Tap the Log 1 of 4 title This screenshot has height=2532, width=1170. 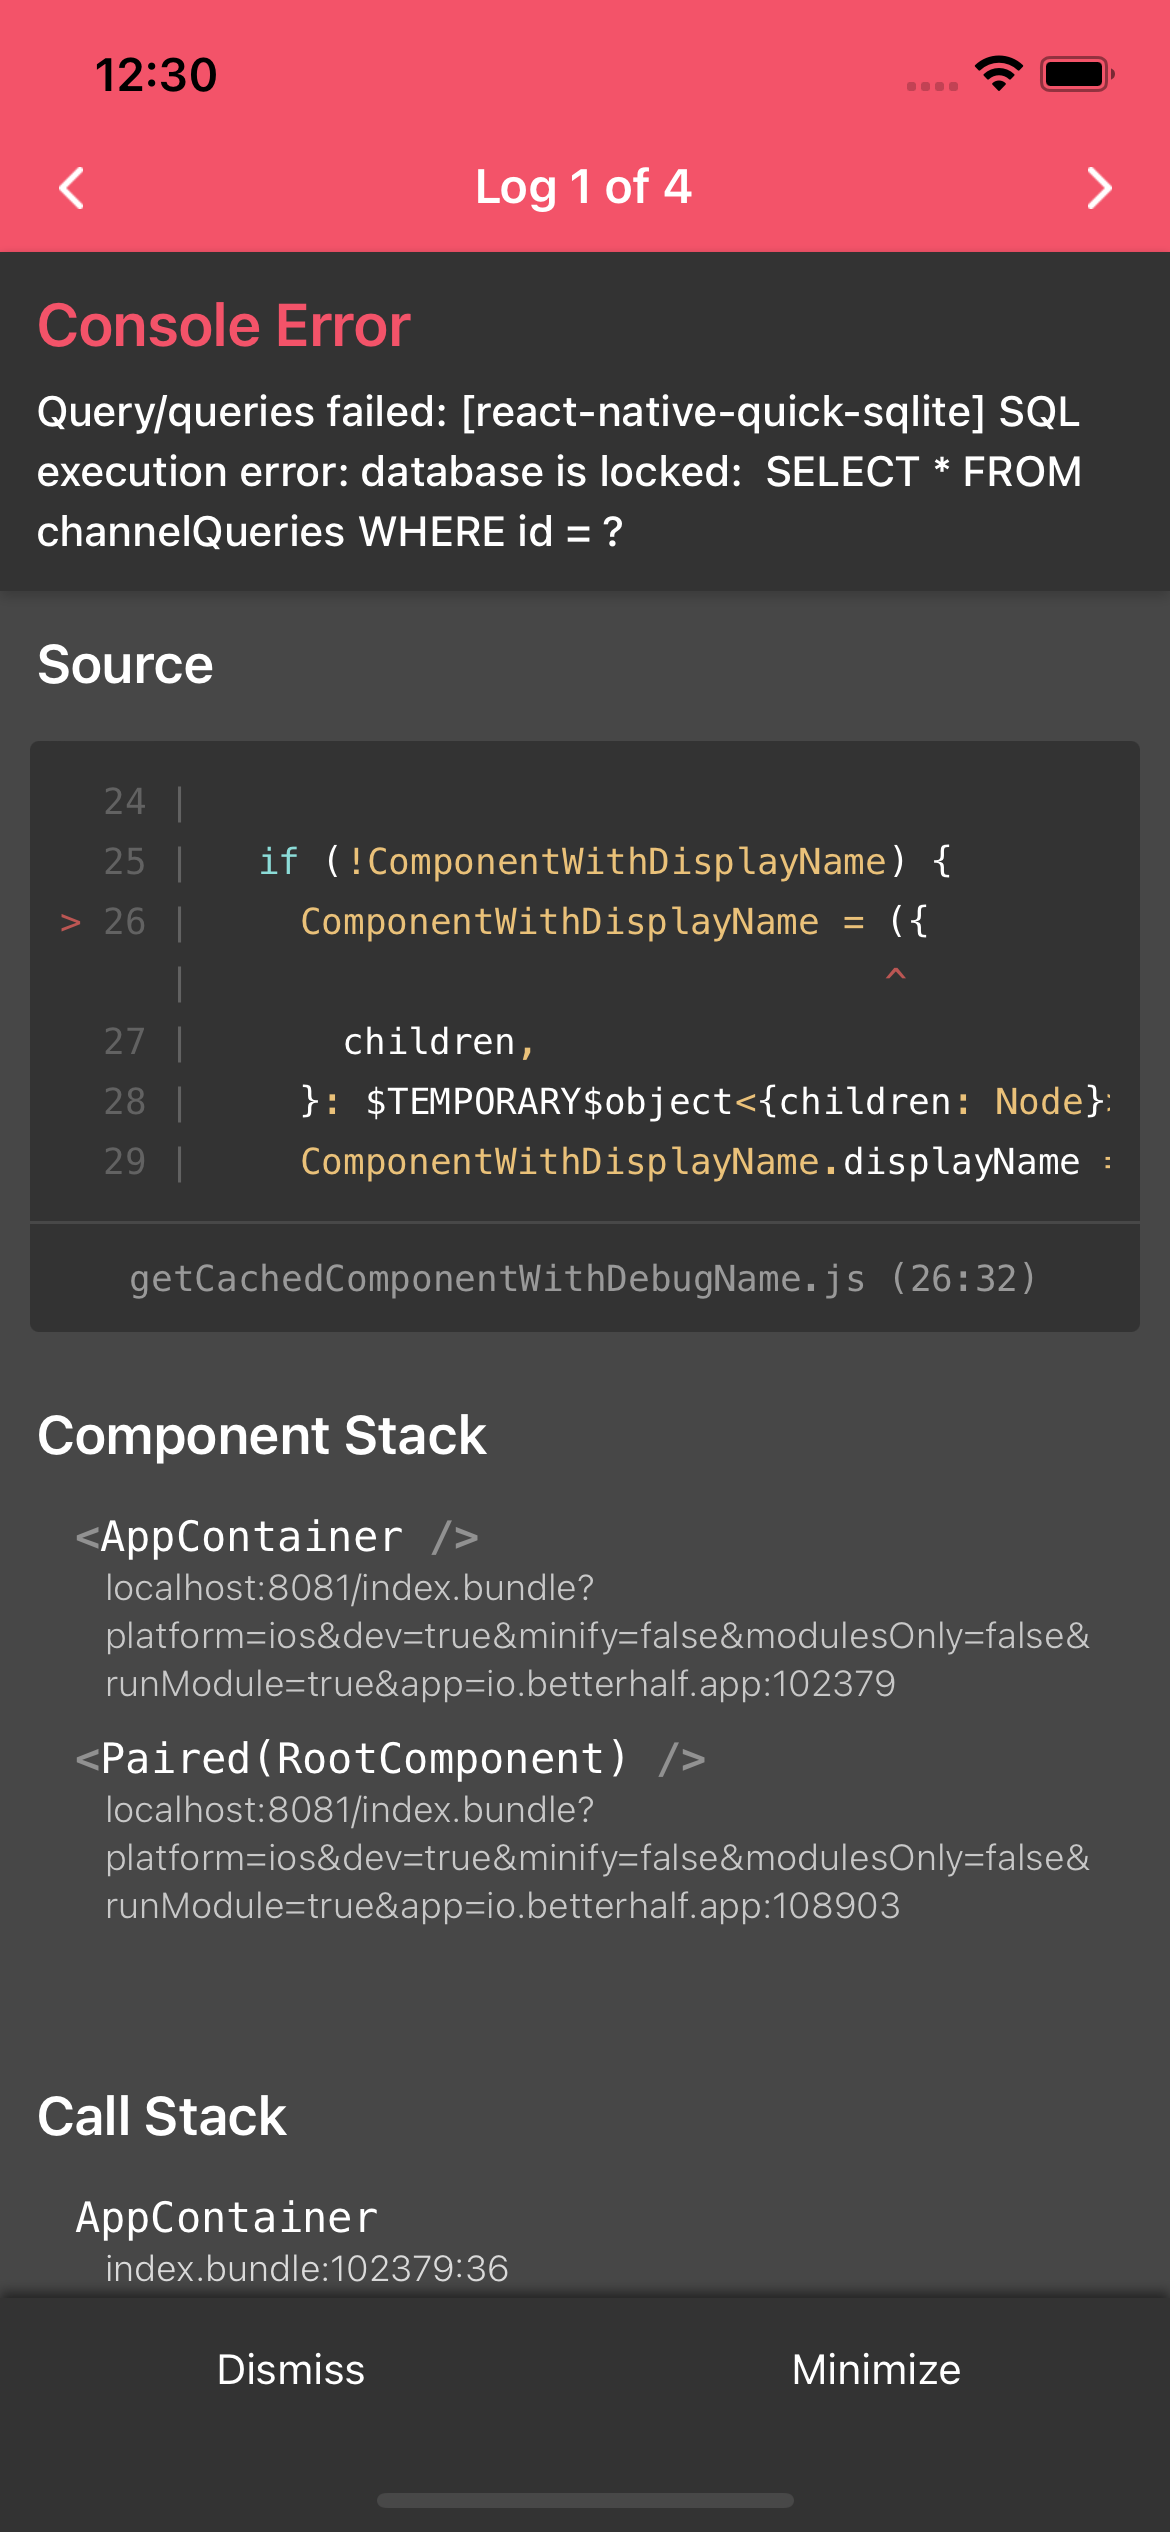pos(583,187)
